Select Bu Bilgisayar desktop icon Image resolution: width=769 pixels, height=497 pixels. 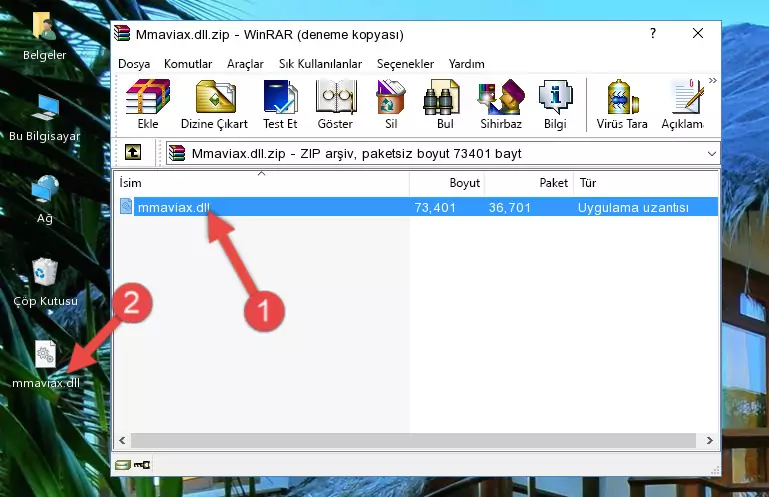(45, 119)
